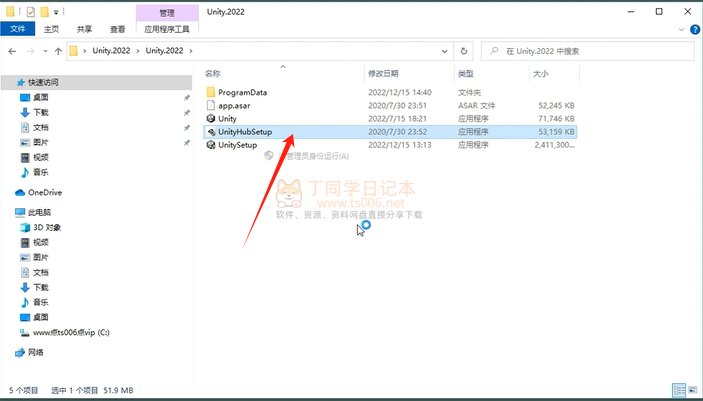Click the Unity application icon
The height and width of the screenshot is (401, 703).
(210, 118)
